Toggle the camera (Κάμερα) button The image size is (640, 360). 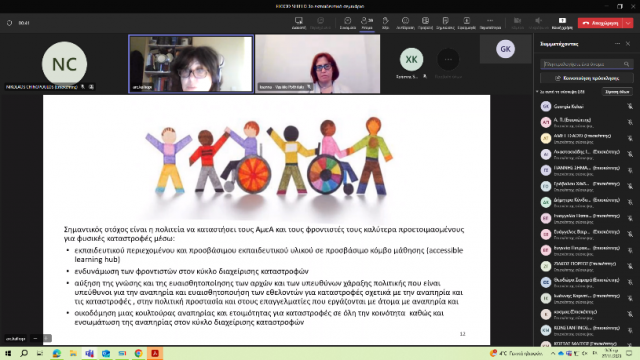(517, 23)
